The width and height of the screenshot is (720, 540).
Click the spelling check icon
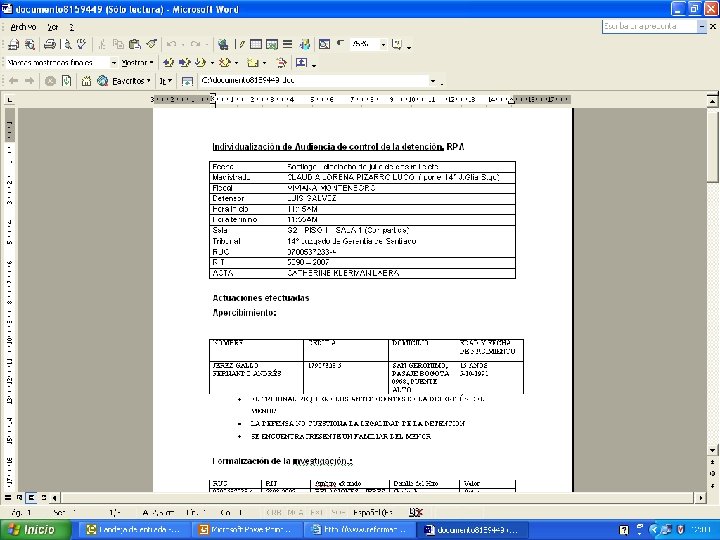click(x=81, y=44)
